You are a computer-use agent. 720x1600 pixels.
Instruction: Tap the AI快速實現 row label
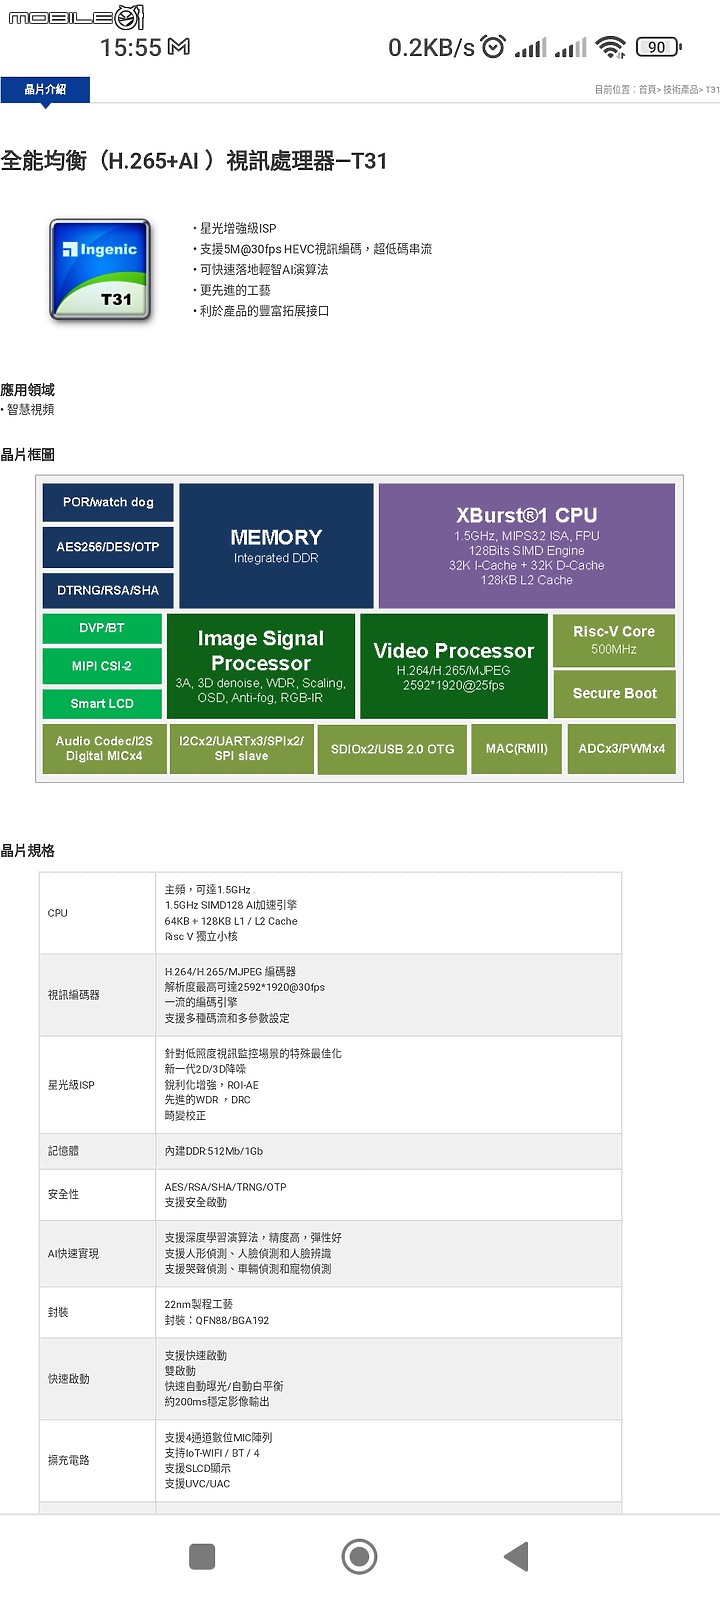pos(73,1254)
